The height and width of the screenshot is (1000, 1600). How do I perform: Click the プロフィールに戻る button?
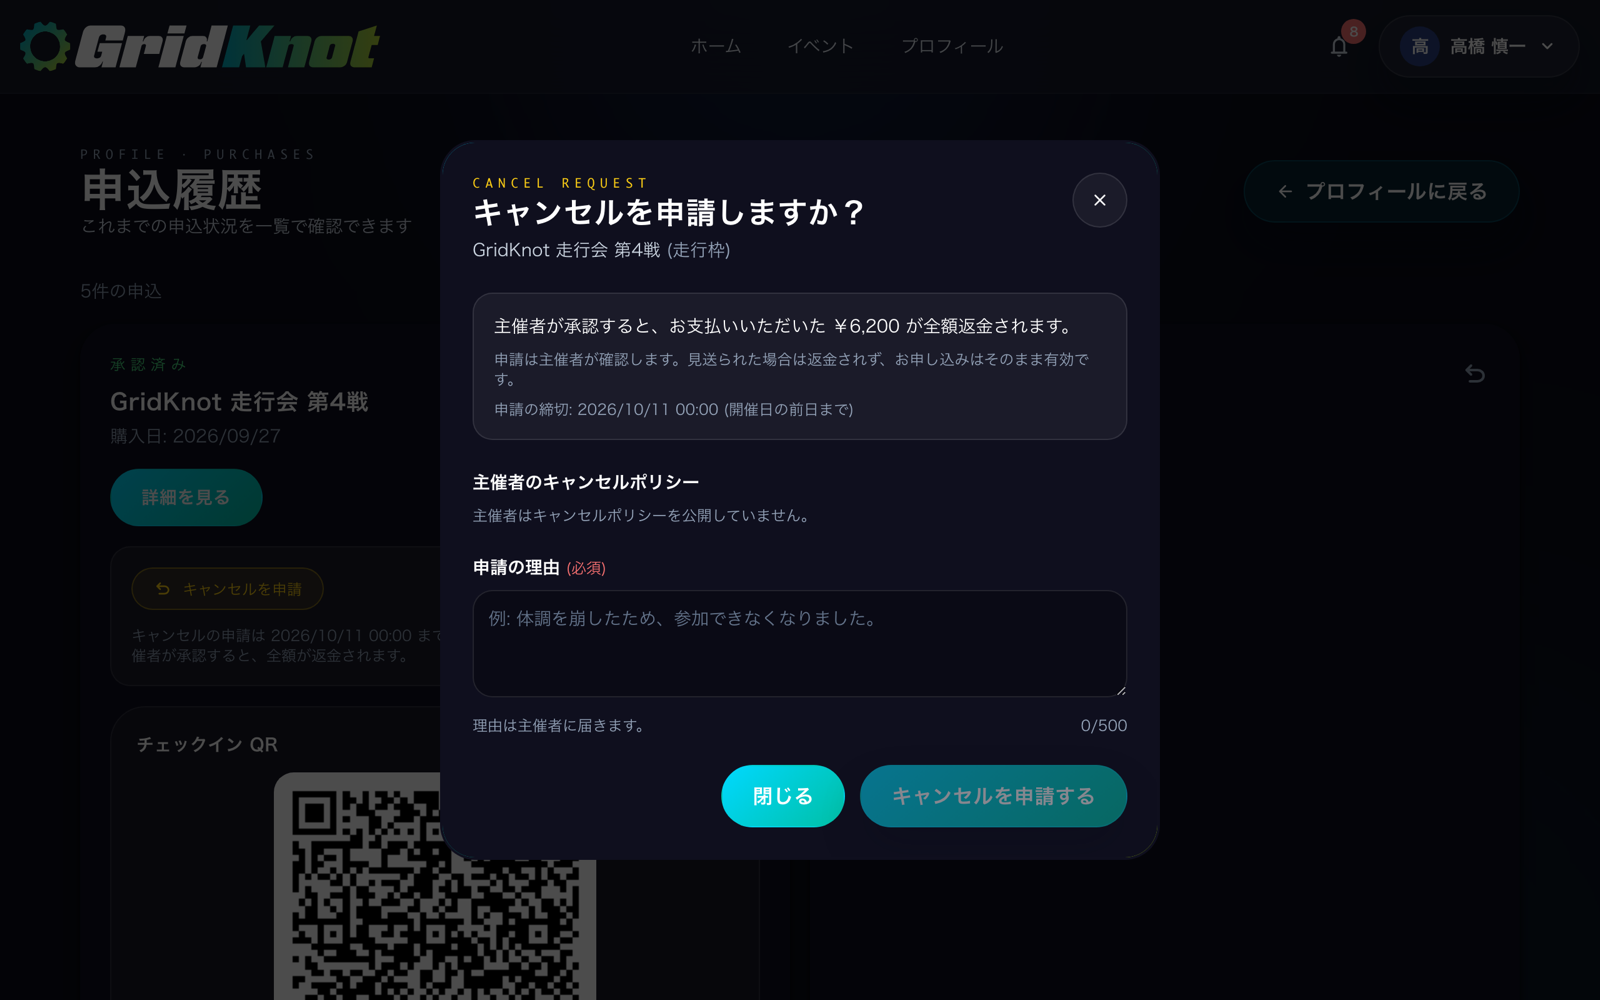(x=1381, y=191)
